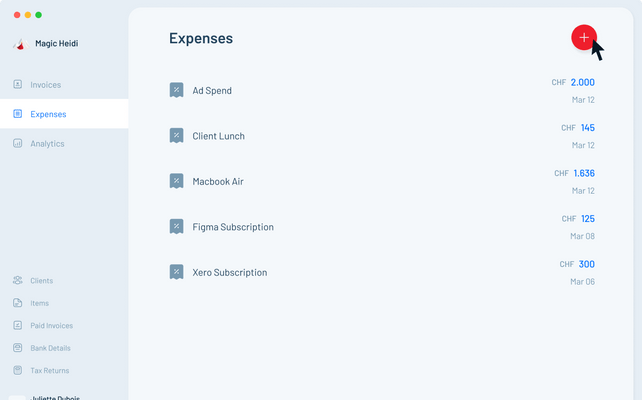Screen dimensions: 642x400
Task: Open the Client Lunch expense
Action: pyautogui.click(x=218, y=136)
